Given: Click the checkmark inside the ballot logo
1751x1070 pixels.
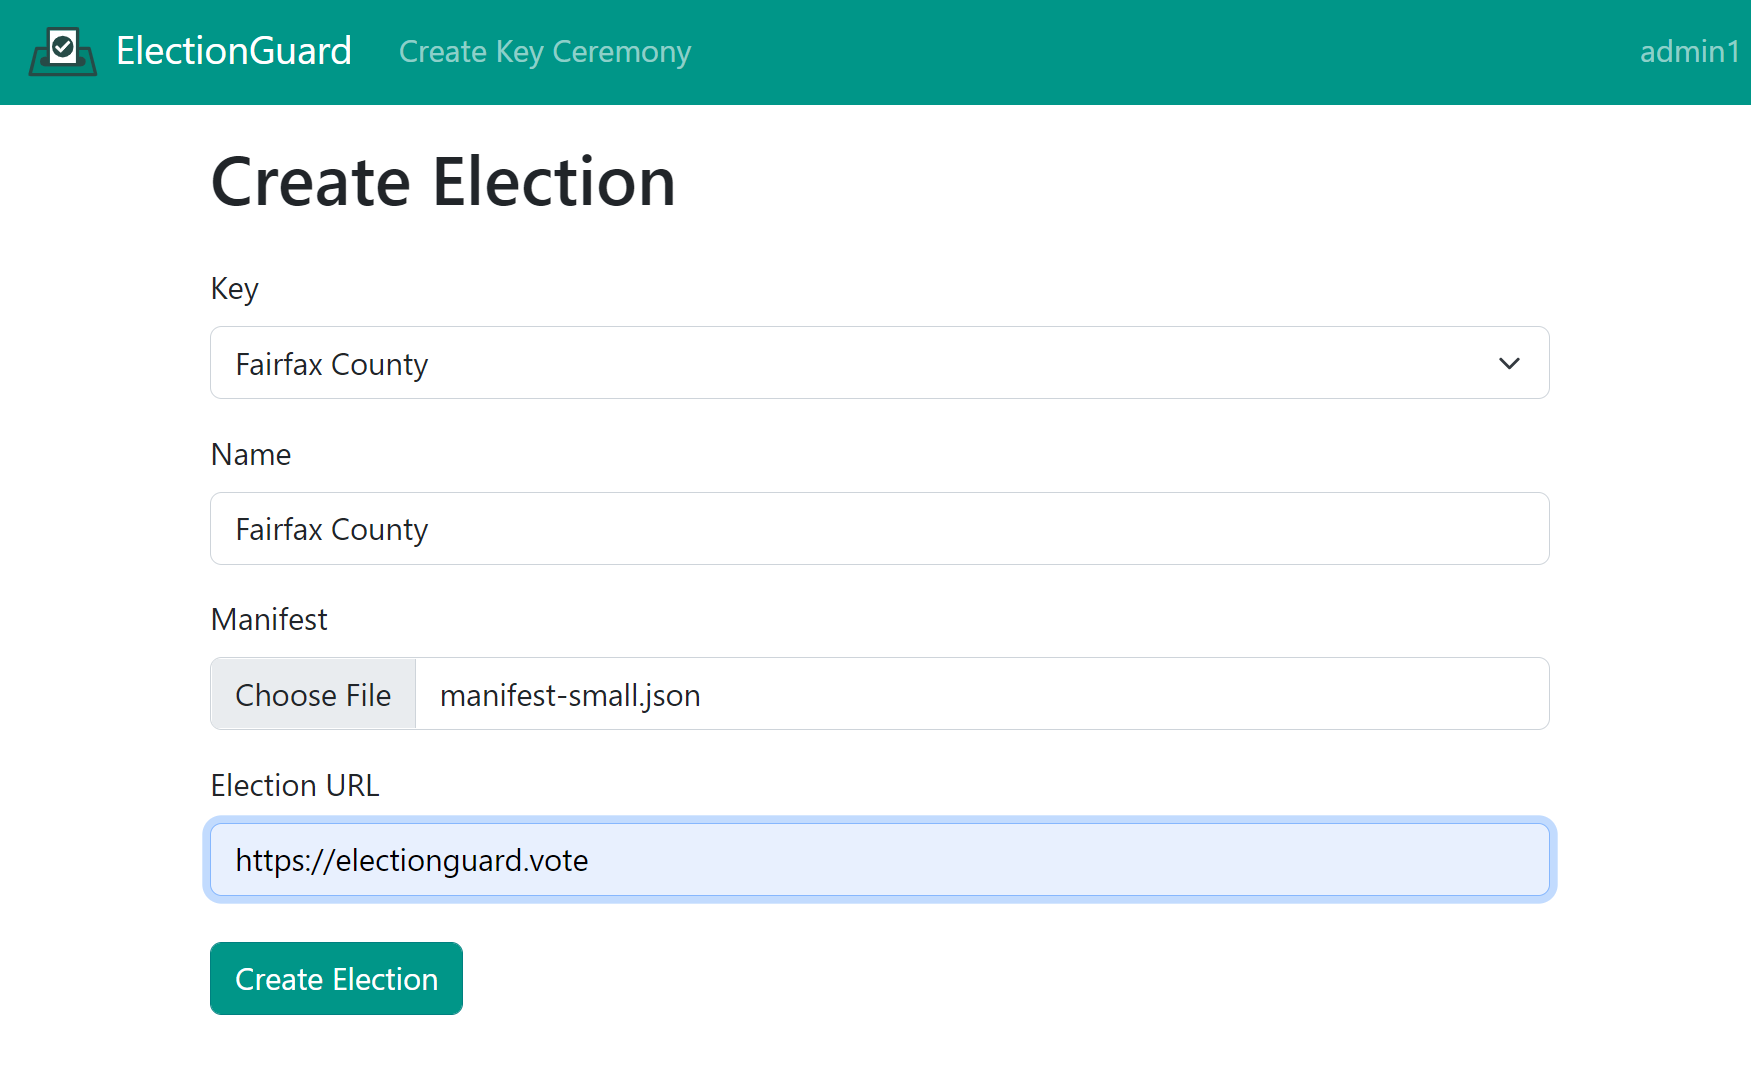Looking at the screenshot, I should point(63,45).
